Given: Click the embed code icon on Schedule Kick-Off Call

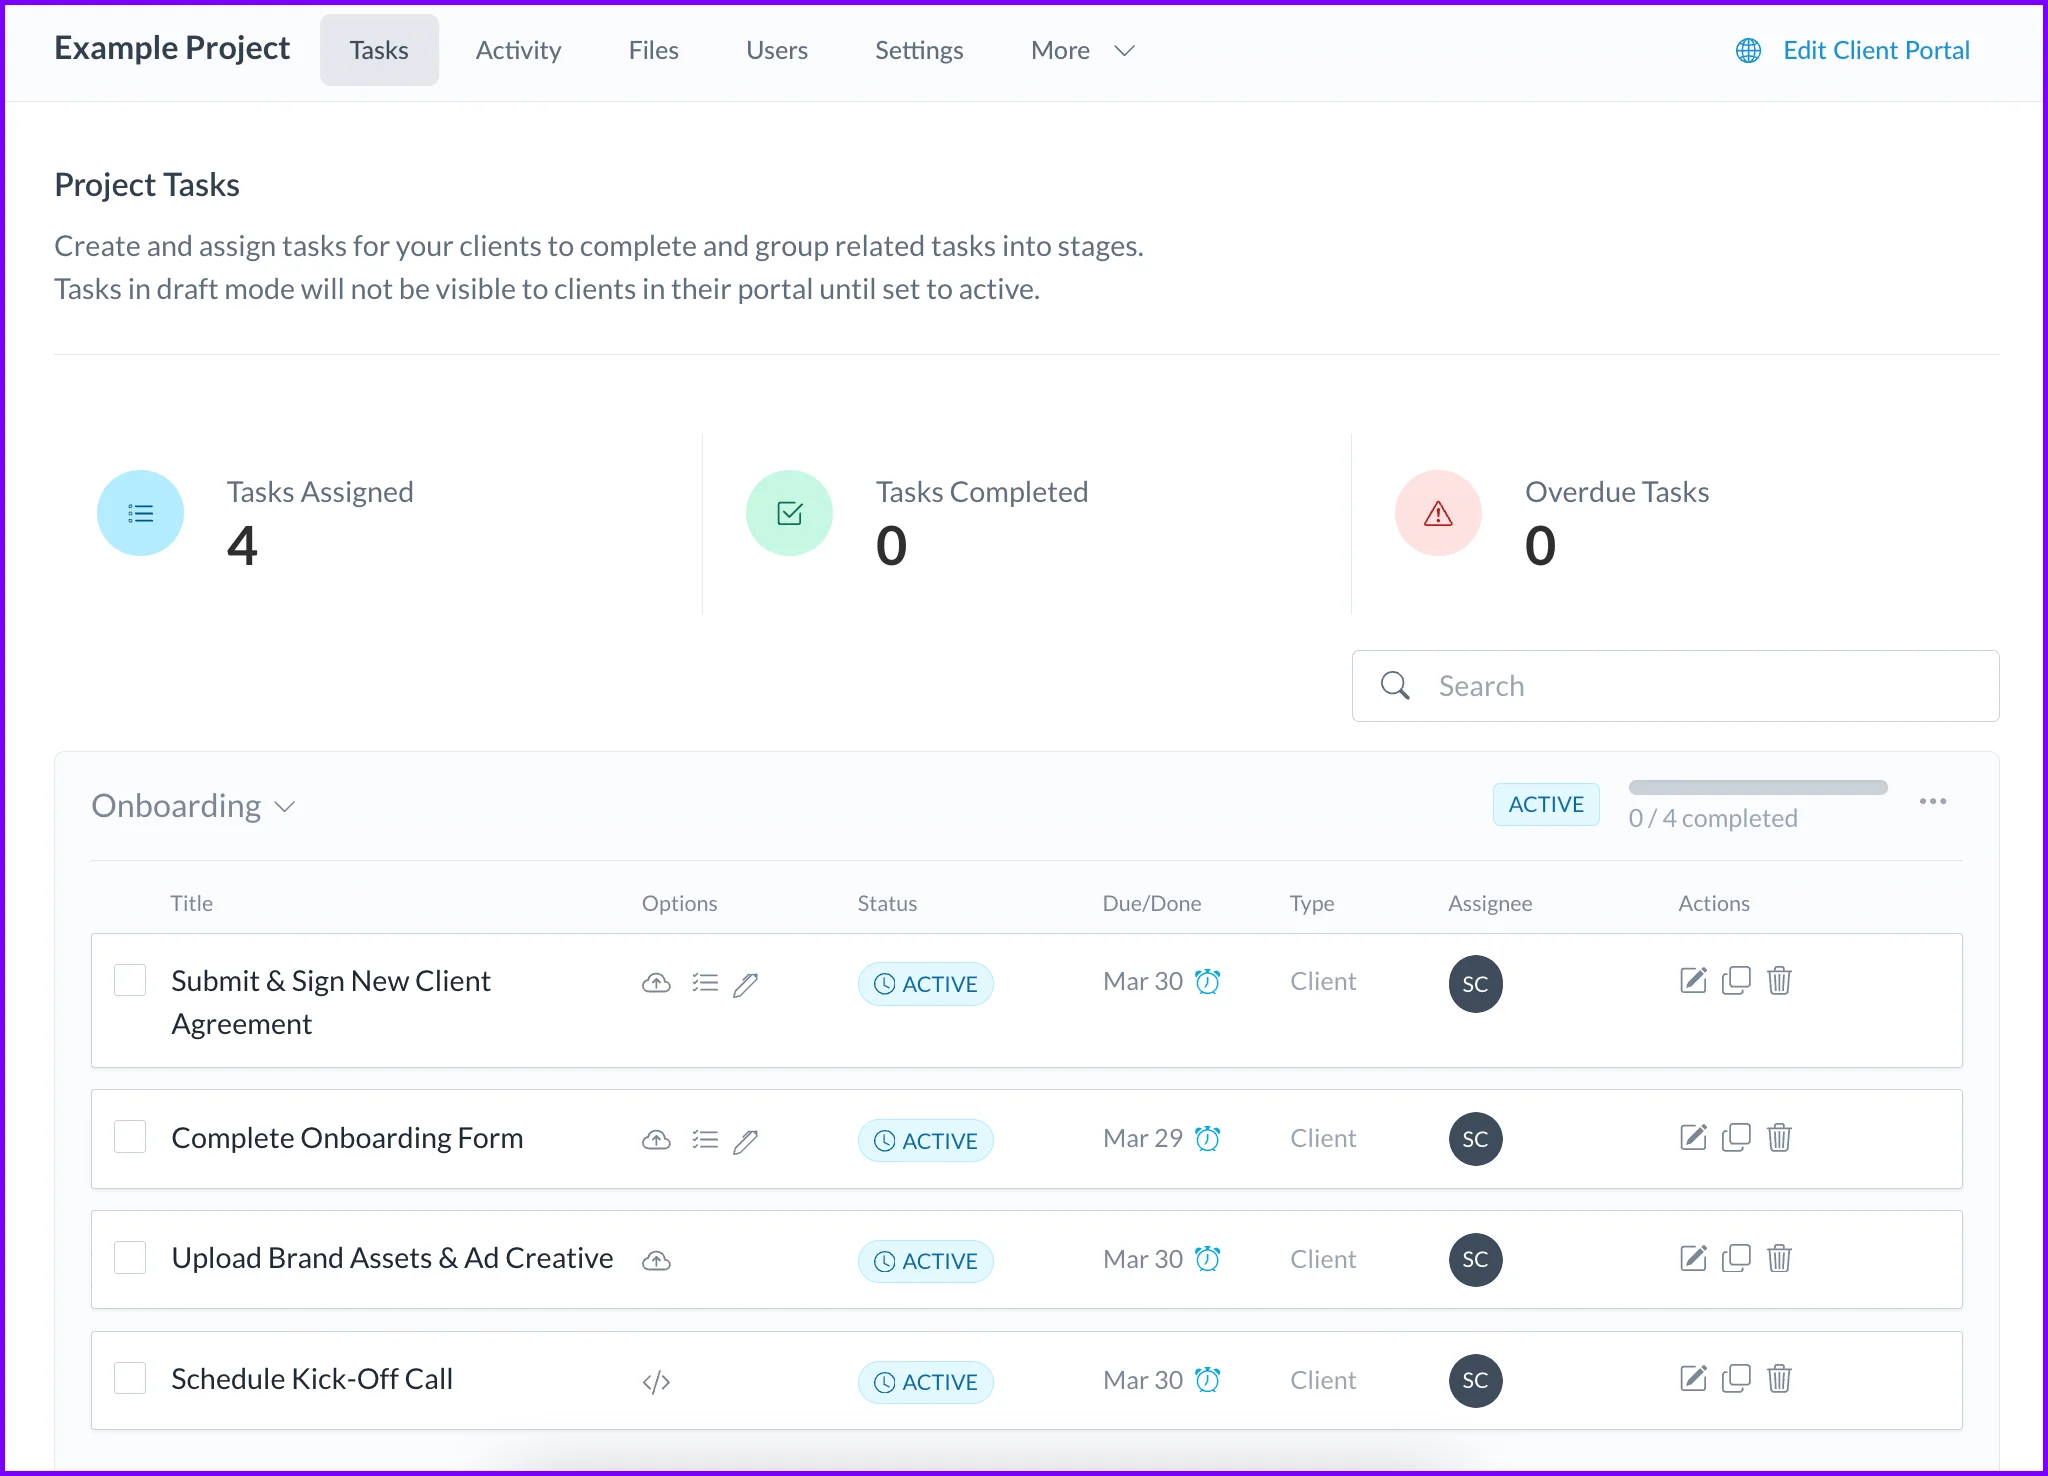Looking at the screenshot, I should tap(656, 1381).
